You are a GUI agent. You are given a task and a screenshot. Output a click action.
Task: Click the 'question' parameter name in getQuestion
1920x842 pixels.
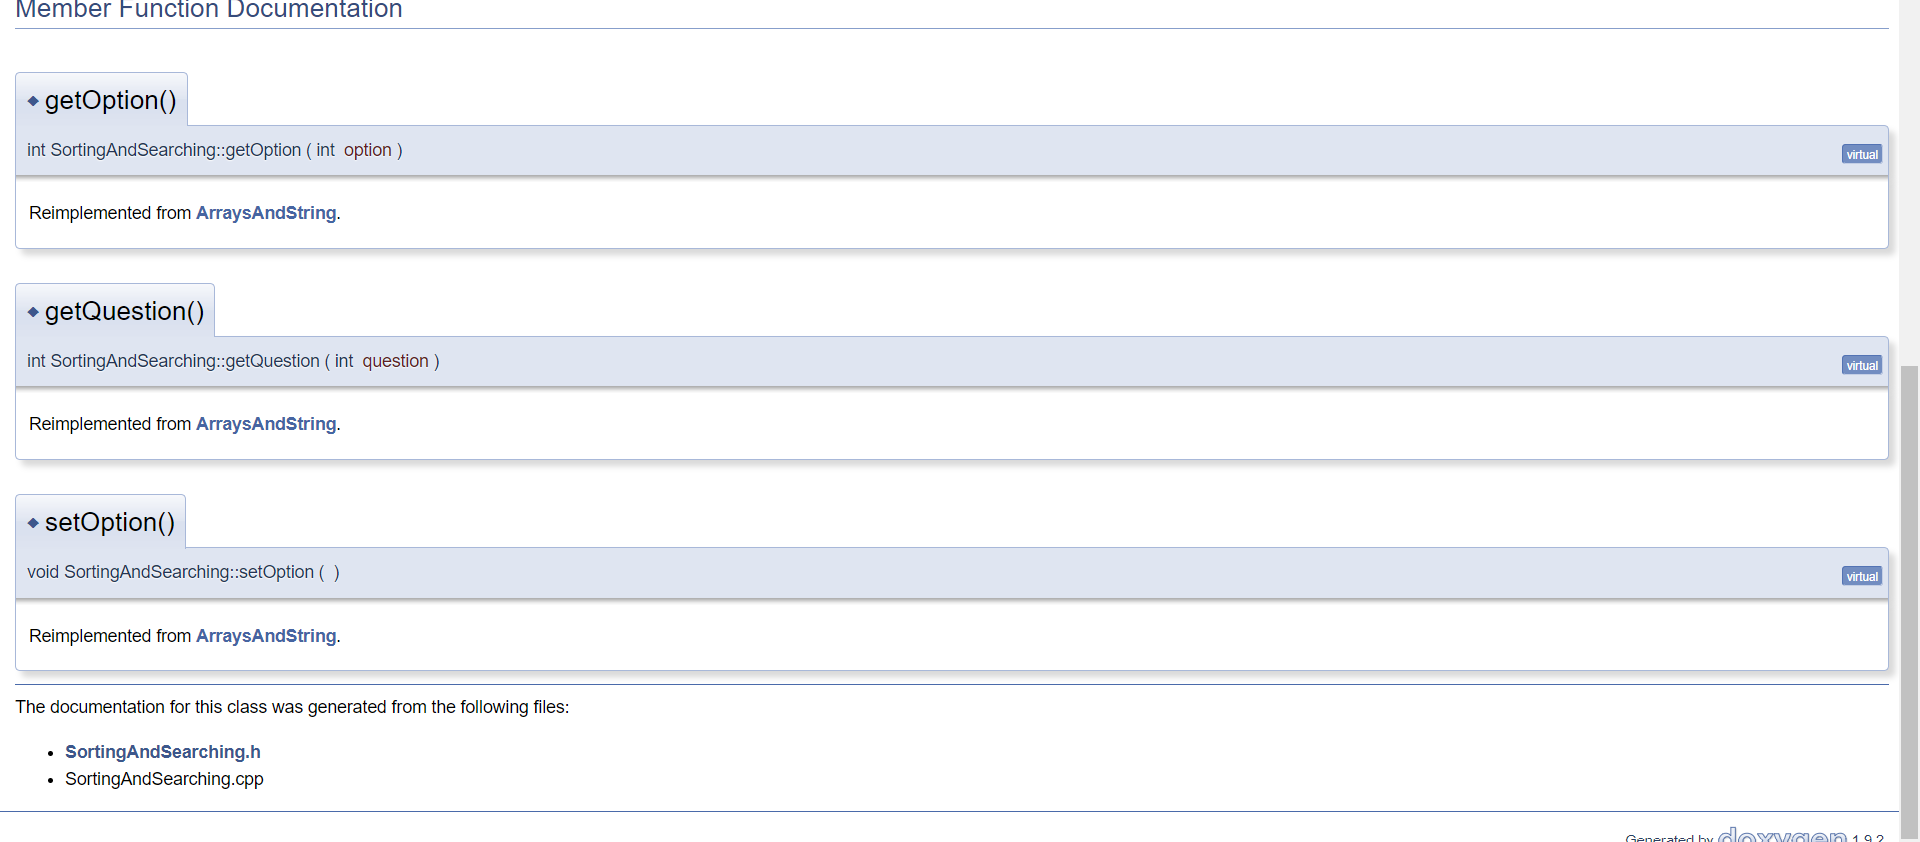pos(395,361)
